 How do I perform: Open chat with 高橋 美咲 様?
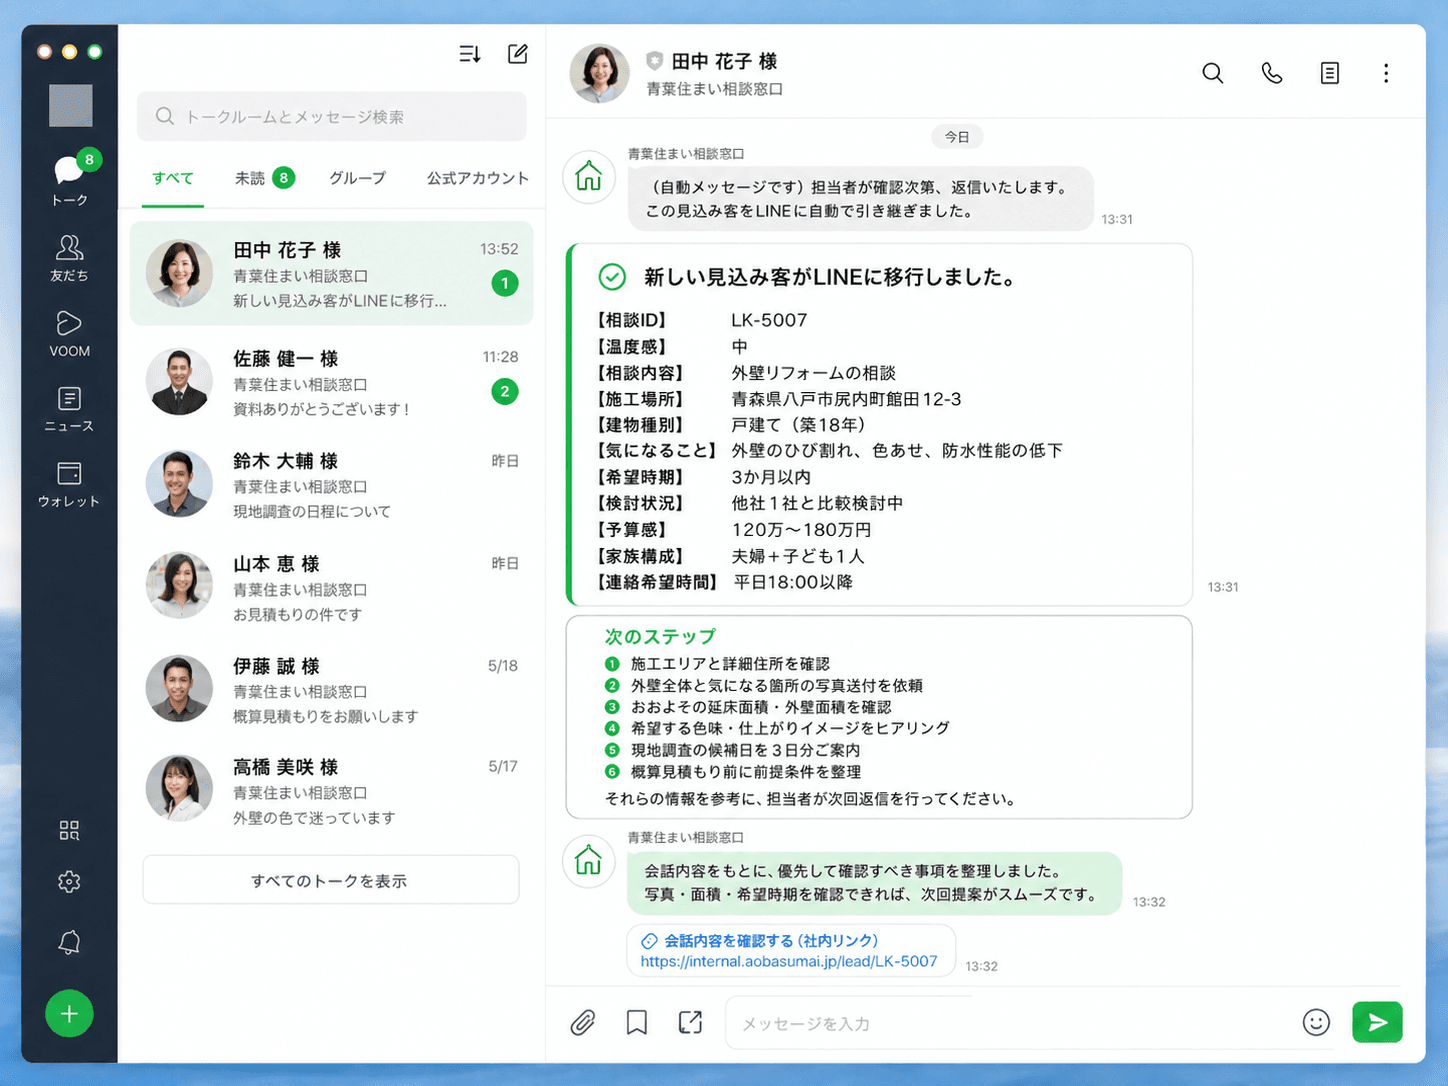click(x=331, y=791)
